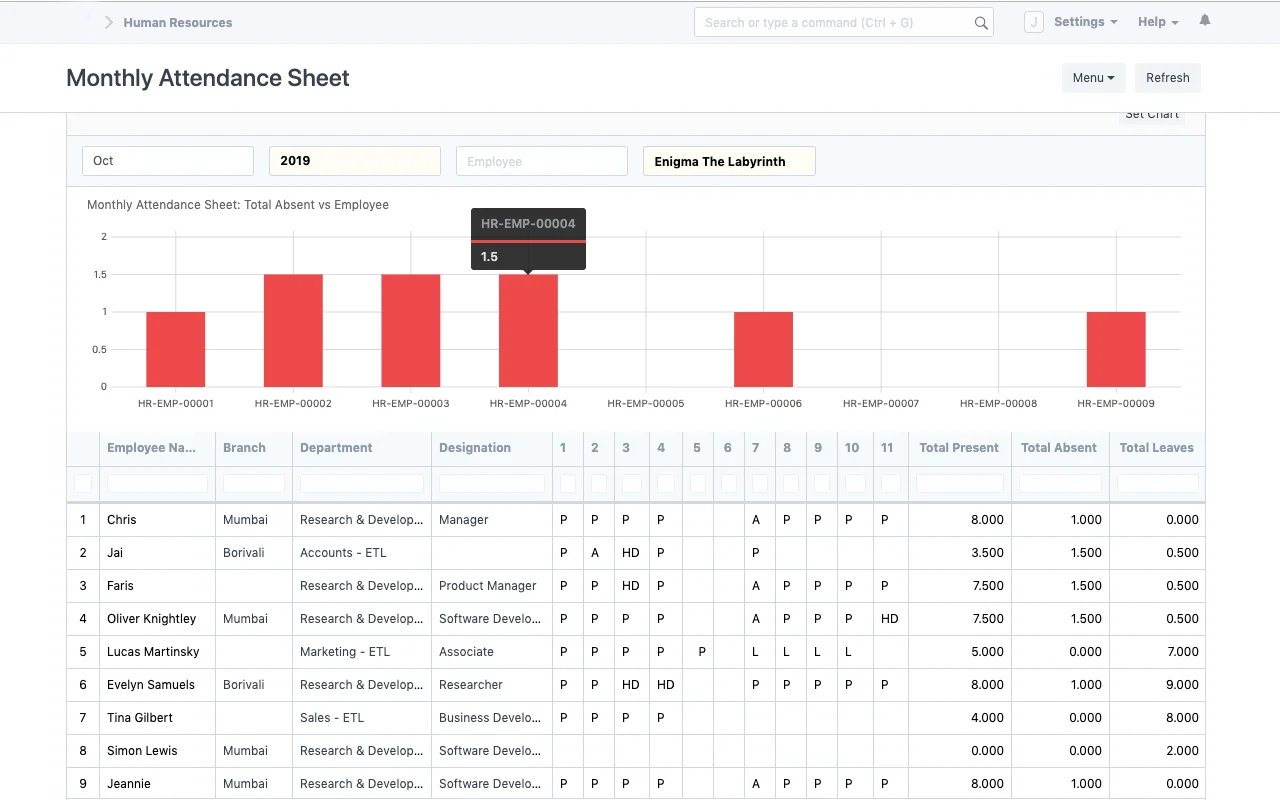Click the Refresh button
The height and width of the screenshot is (800, 1280).
(x=1167, y=77)
